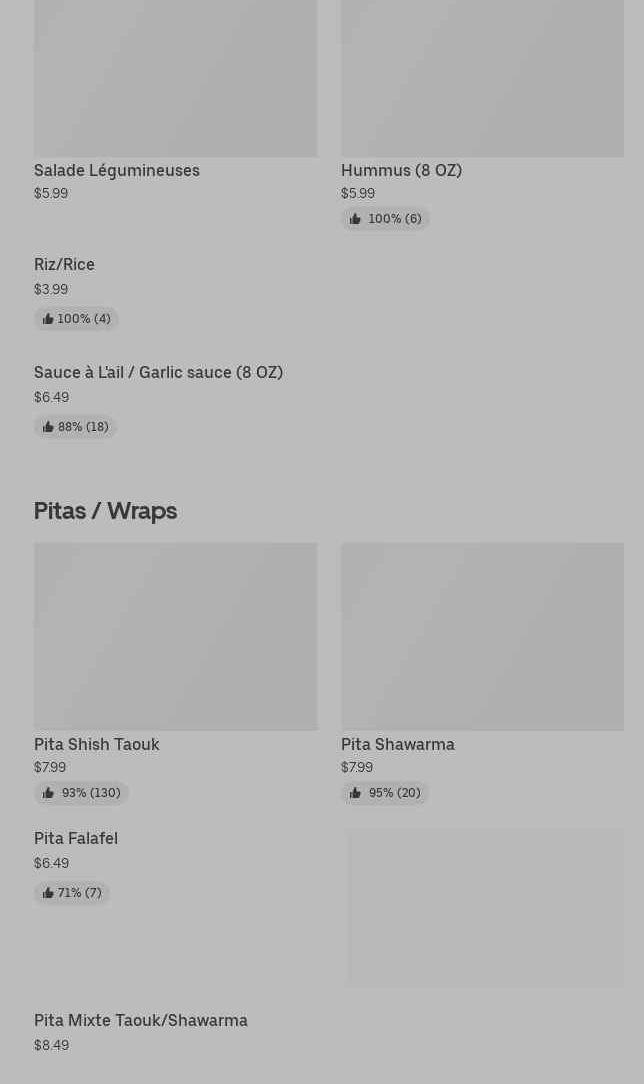The height and width of the screenshot is (1084, 644).
Task: Open the Pita Shawarma title
Action: pyautogui.click(x=398, y=744)
